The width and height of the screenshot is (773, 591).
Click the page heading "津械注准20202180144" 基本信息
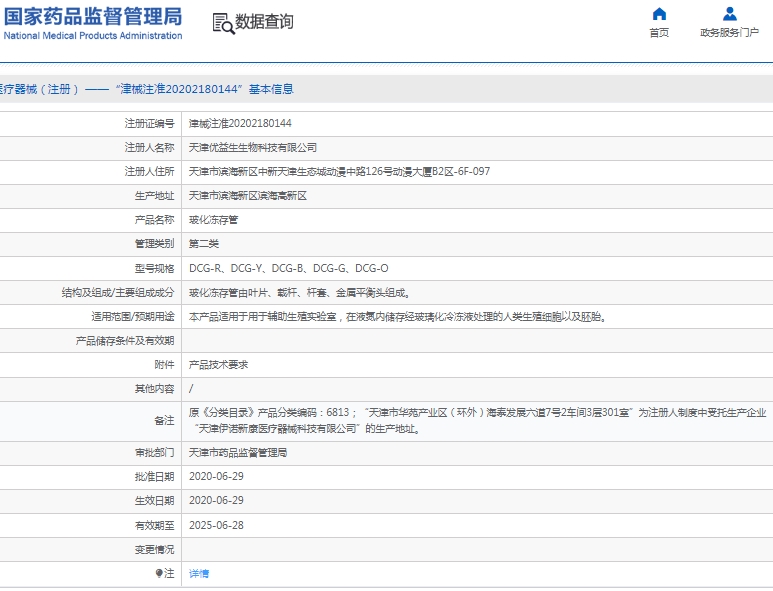point(205,89)
